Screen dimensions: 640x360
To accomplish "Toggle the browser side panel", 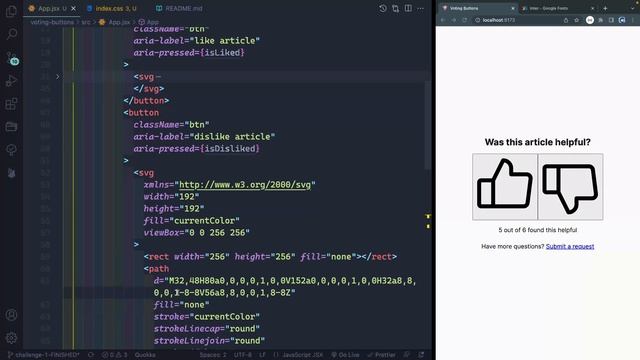I will [611, 20].
